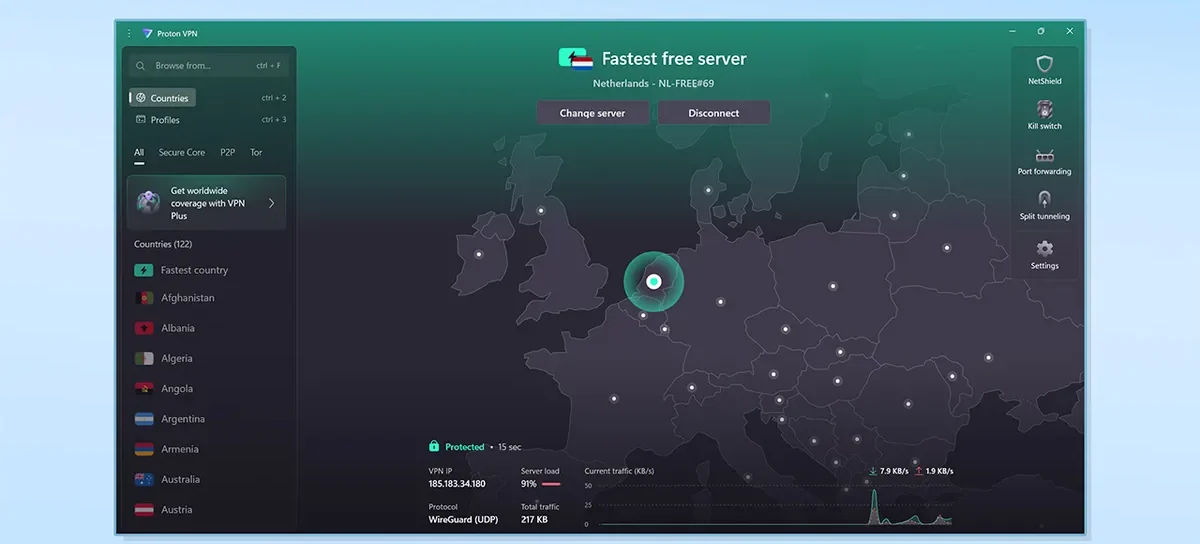This screenshot has height=544, width=1200.
Task: Select the All filter tab
Action: pyautogui.click(x=139, y=153)
